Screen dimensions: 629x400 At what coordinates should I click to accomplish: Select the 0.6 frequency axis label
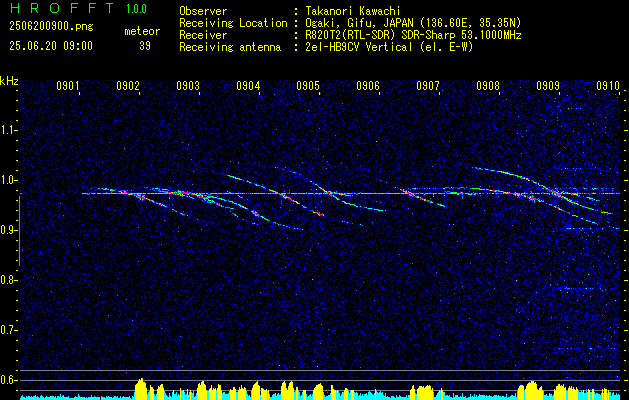[7, 380]
